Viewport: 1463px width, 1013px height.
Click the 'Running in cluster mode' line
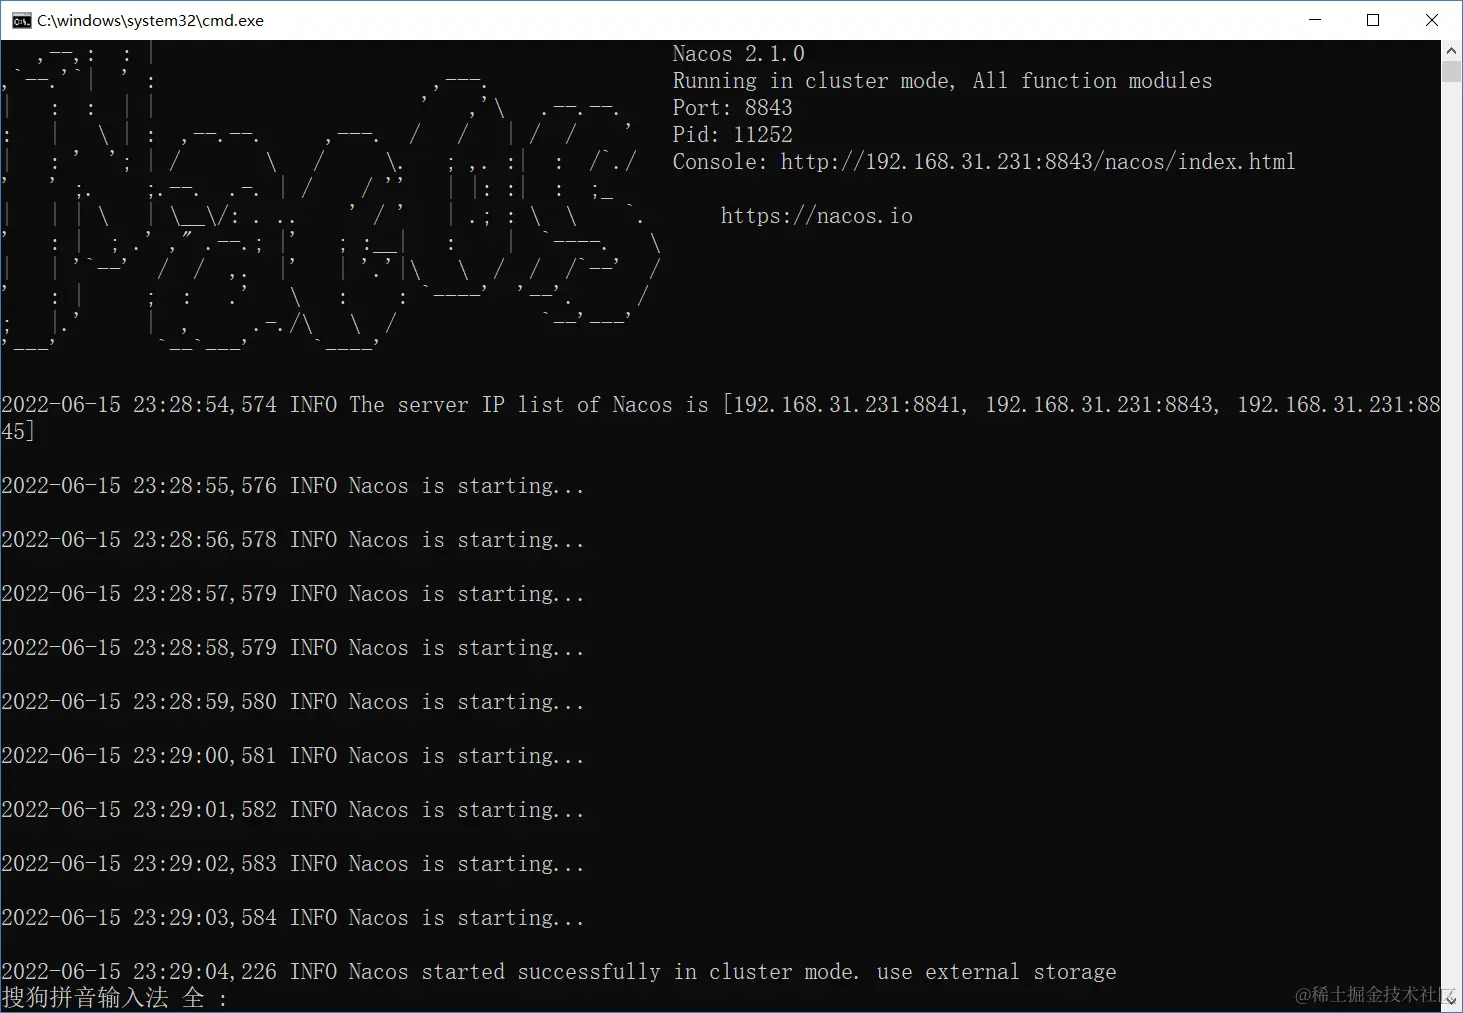[x=943, y=81]
